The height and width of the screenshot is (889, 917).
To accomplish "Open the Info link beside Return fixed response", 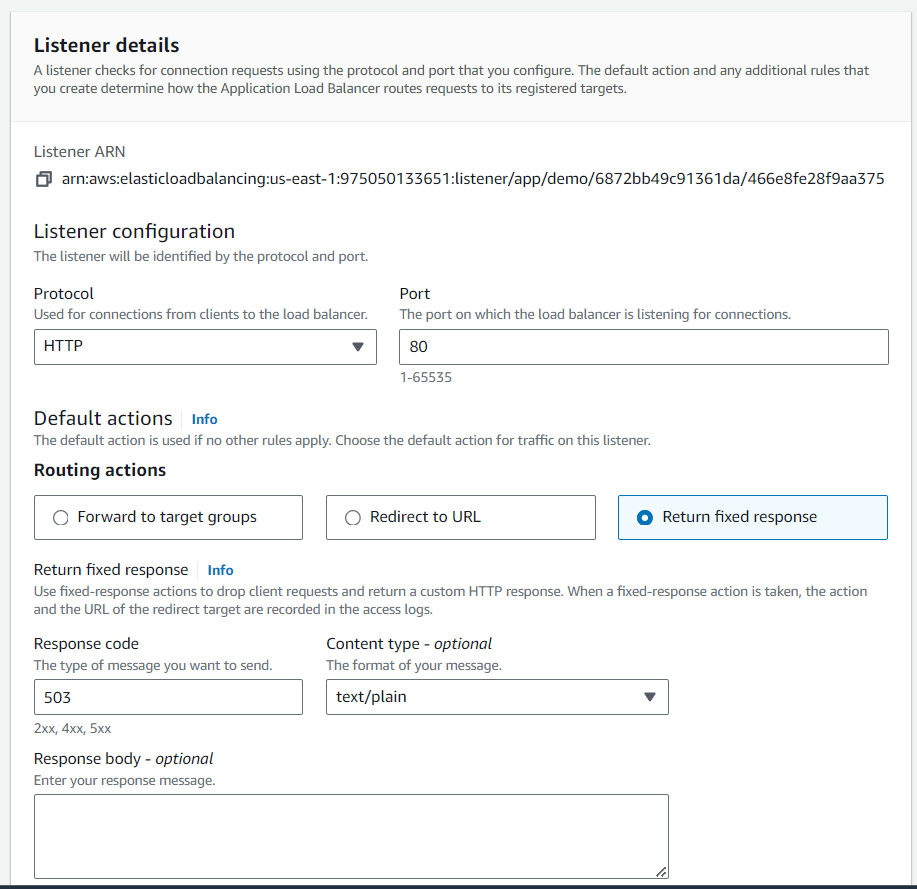I will [x=220, y=569].
